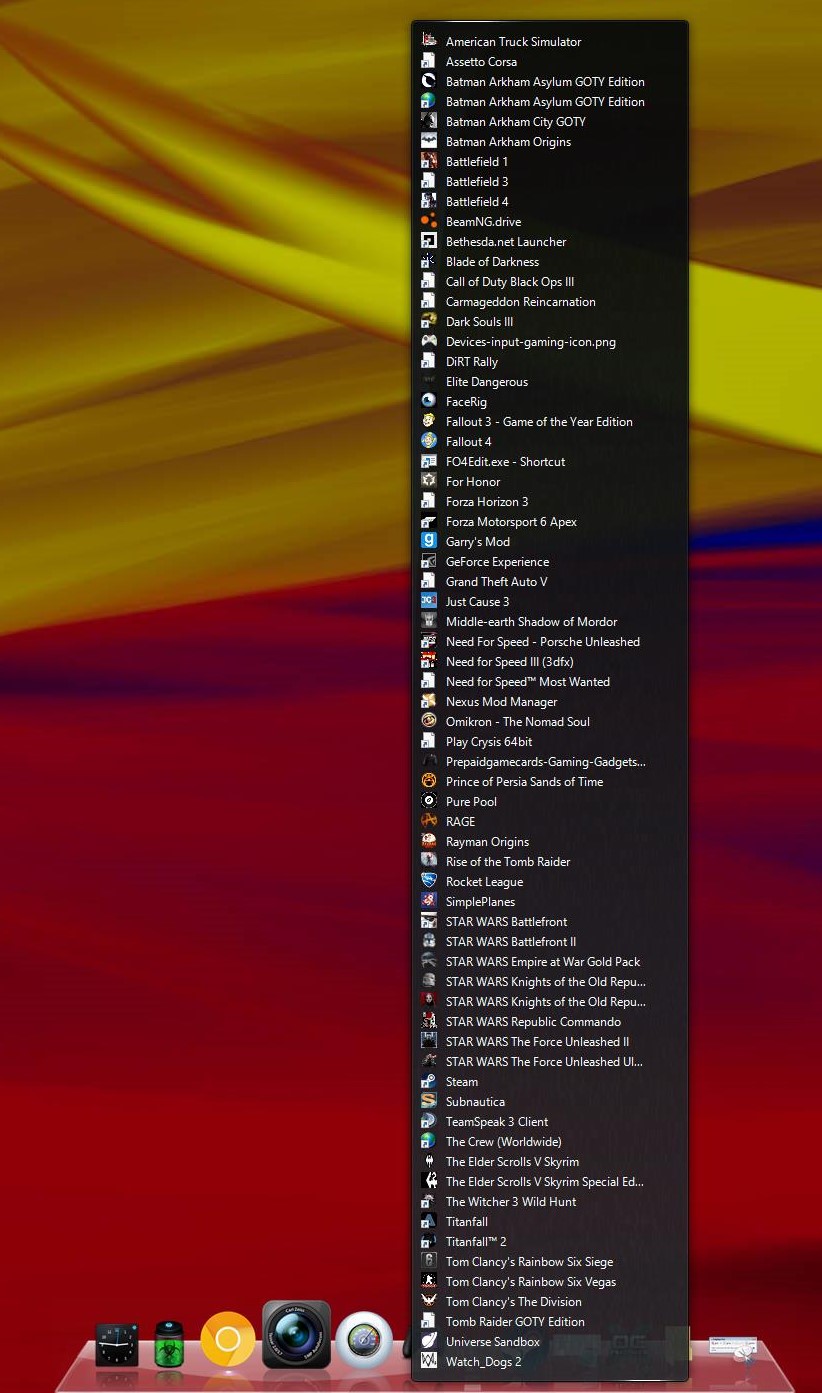Open the camera lens dock icon
The height and width of the screenshot is (1393, 822).
point(296,1335)
